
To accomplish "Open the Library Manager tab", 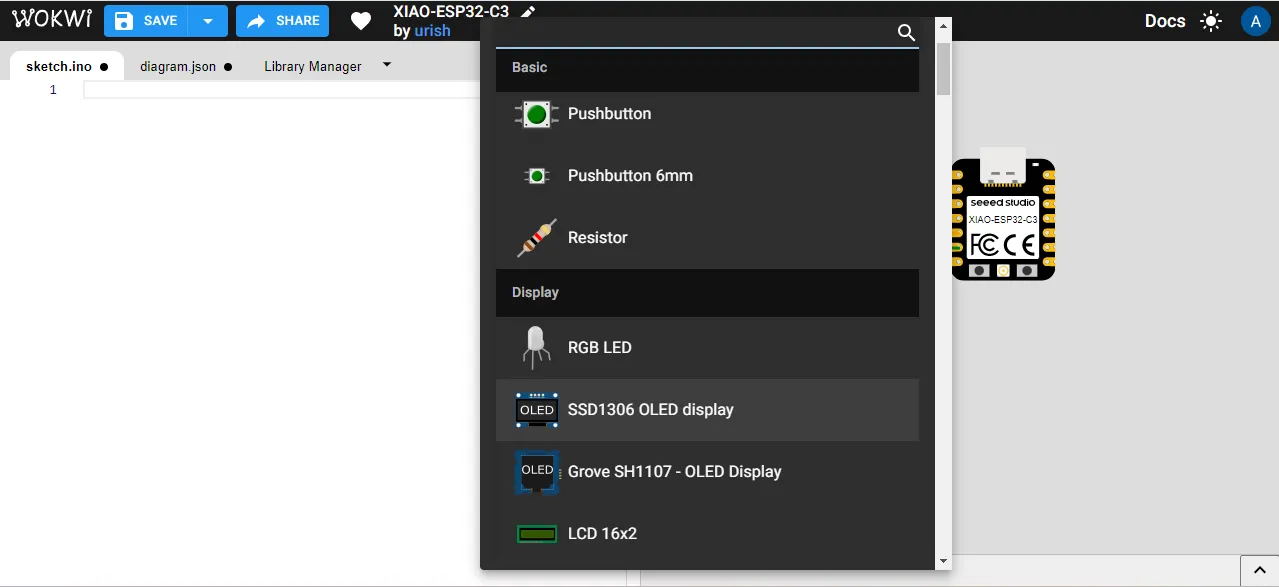I will [313, 66].
